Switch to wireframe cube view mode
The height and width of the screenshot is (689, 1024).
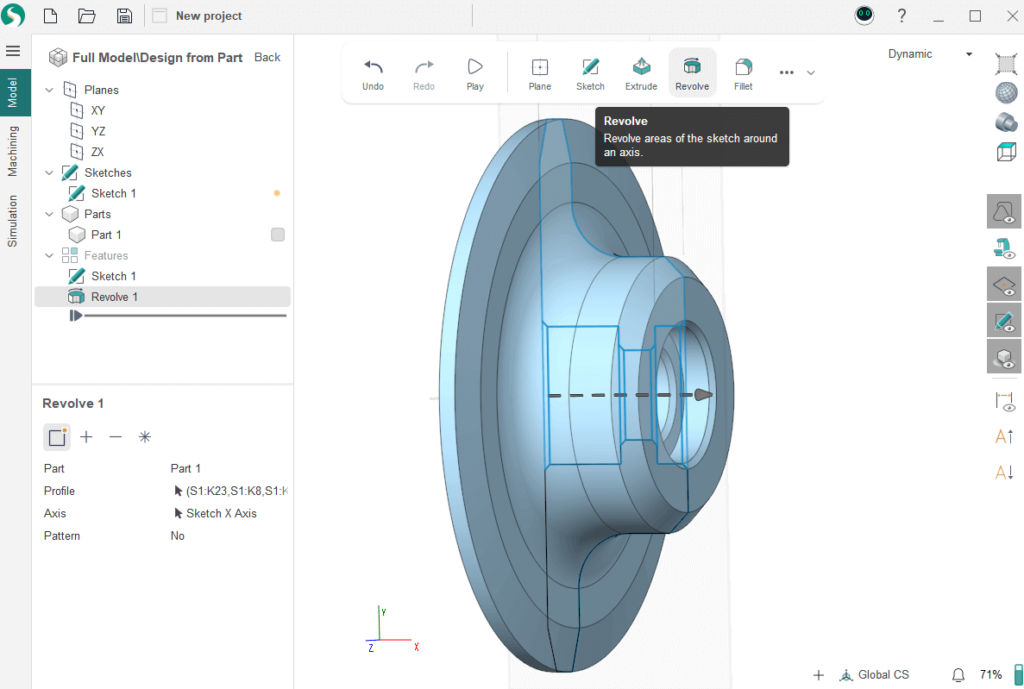click(x=1005, y=152)
